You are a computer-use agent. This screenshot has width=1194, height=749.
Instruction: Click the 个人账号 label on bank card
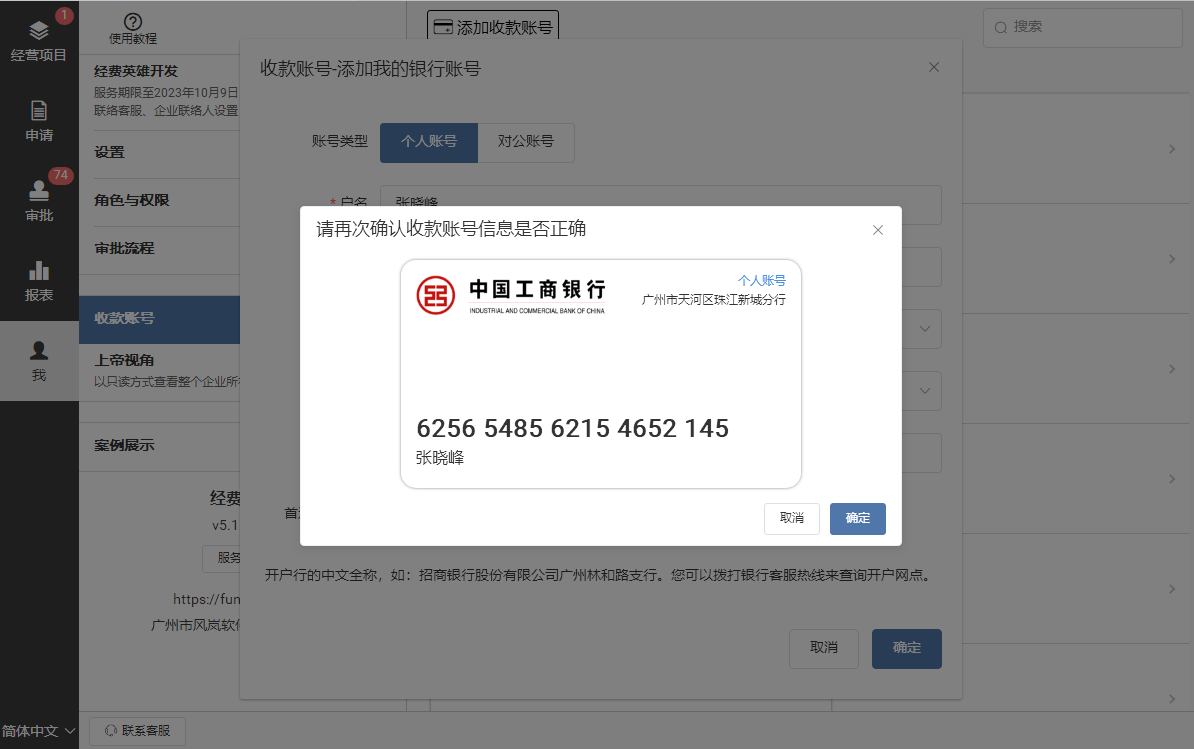761,281
